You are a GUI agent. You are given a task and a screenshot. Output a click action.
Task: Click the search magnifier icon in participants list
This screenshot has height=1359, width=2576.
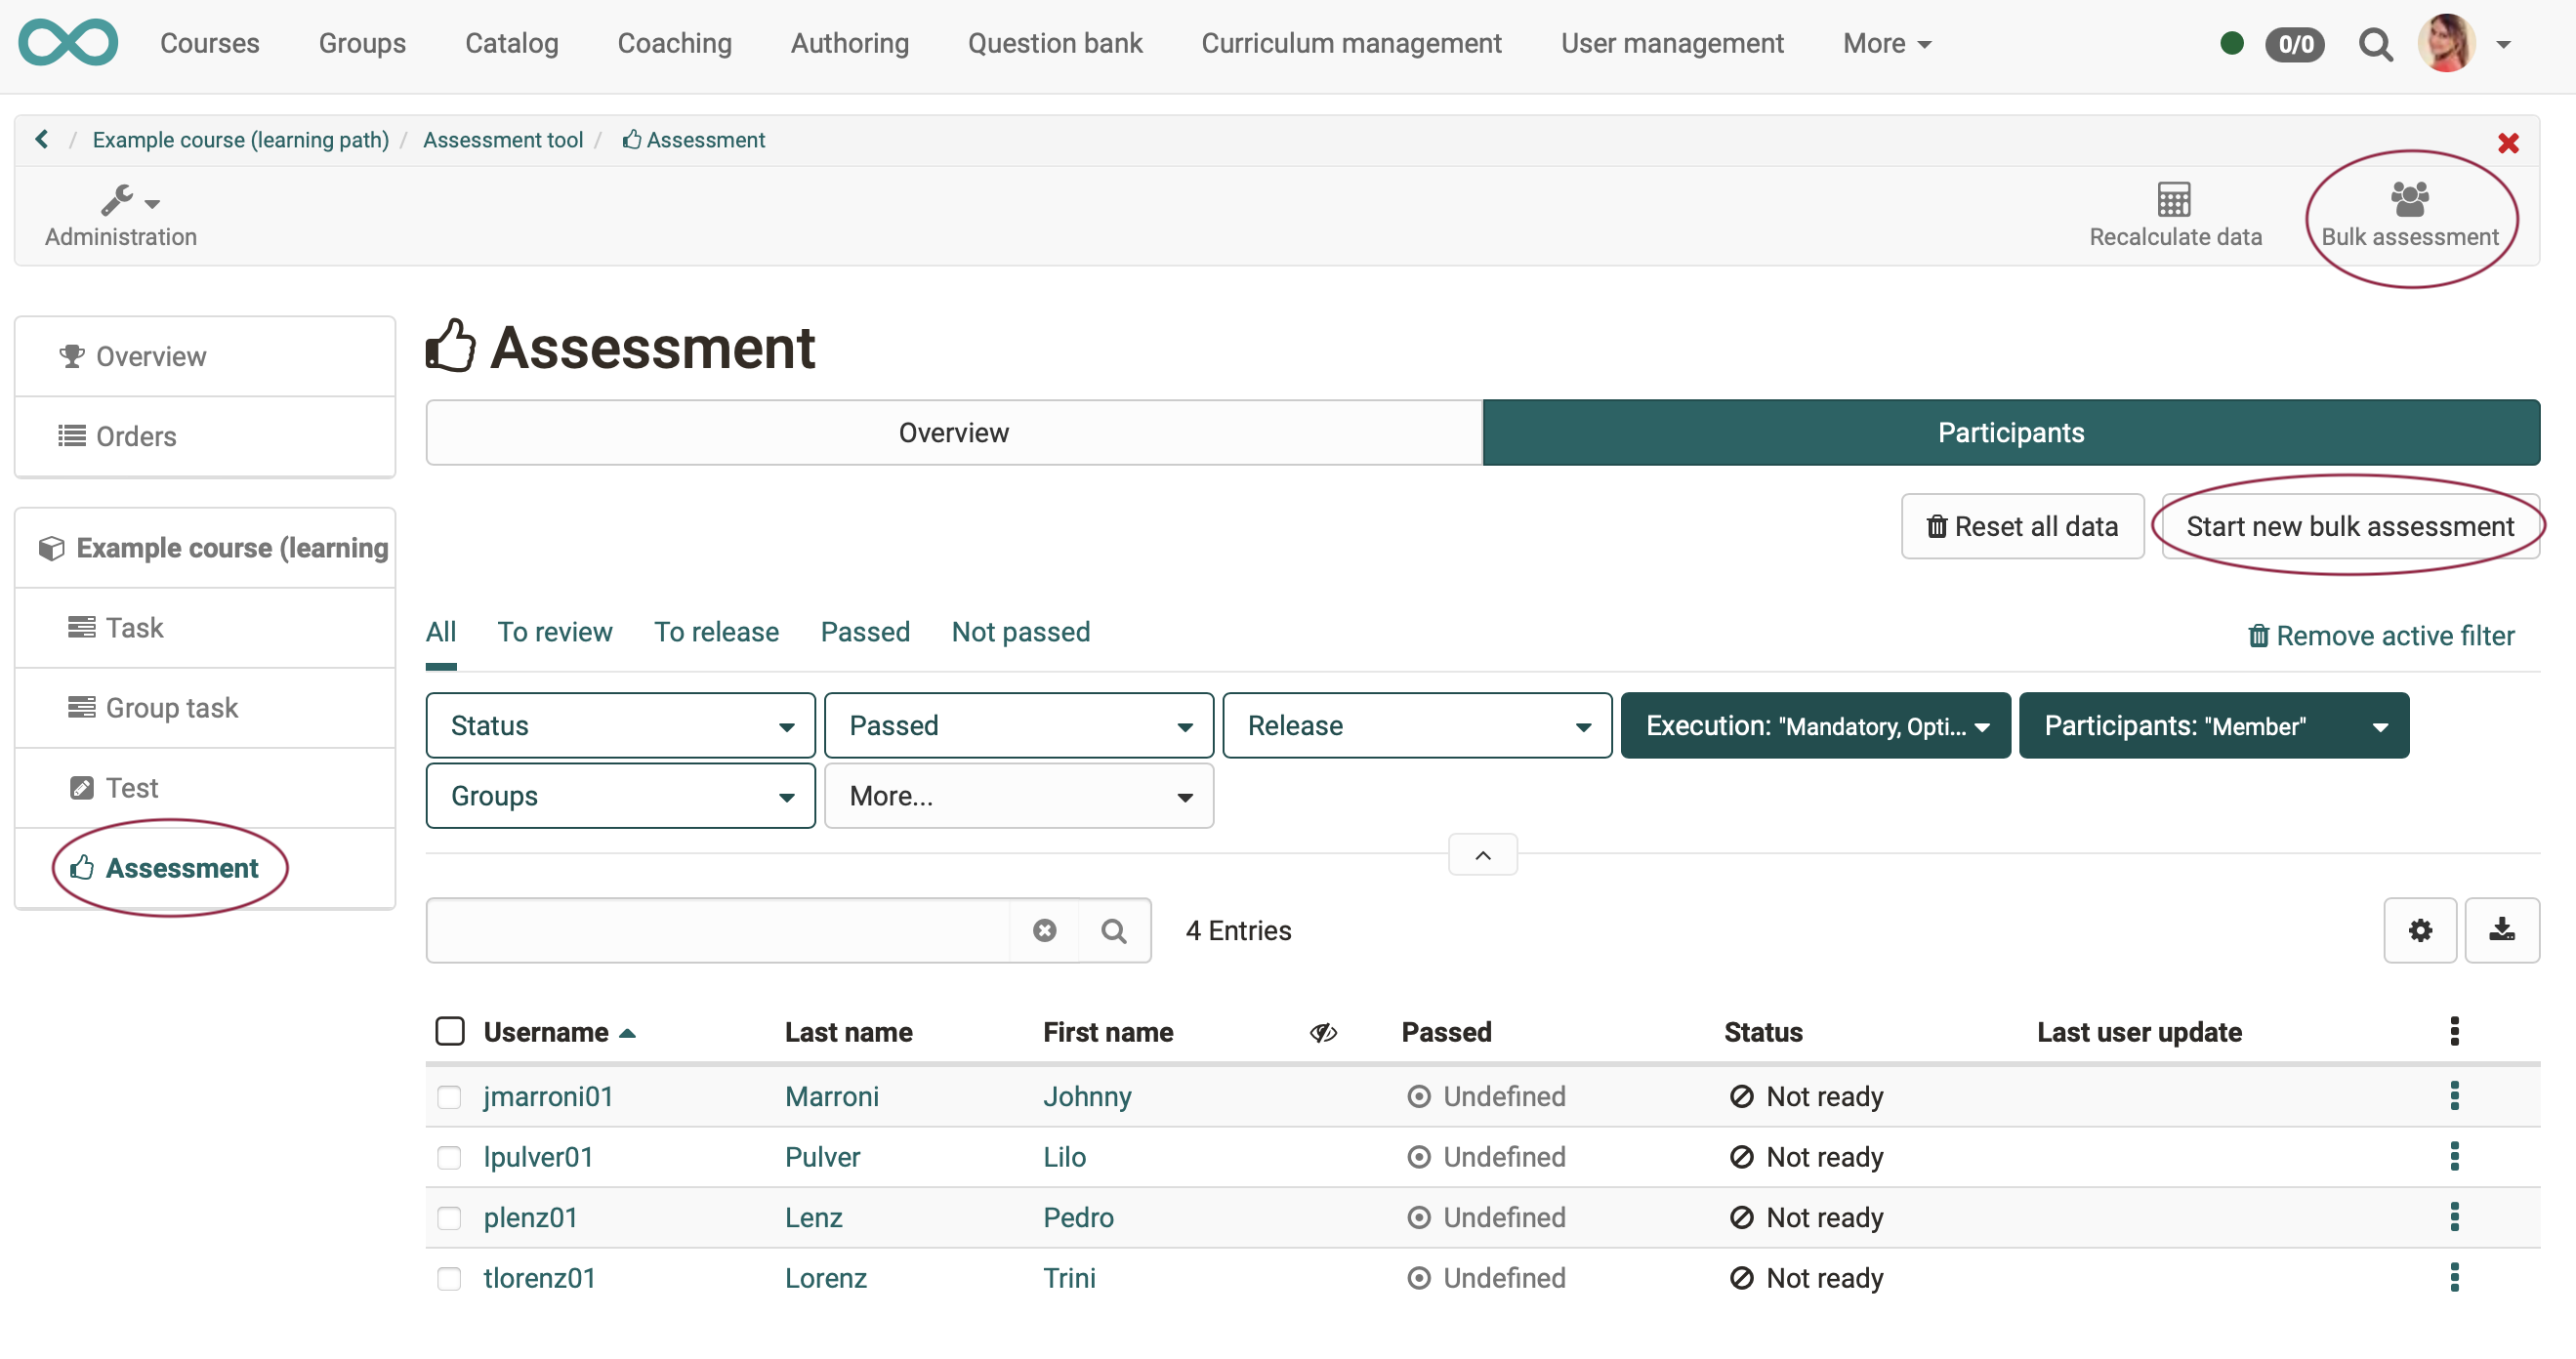tap(1115, 930)
